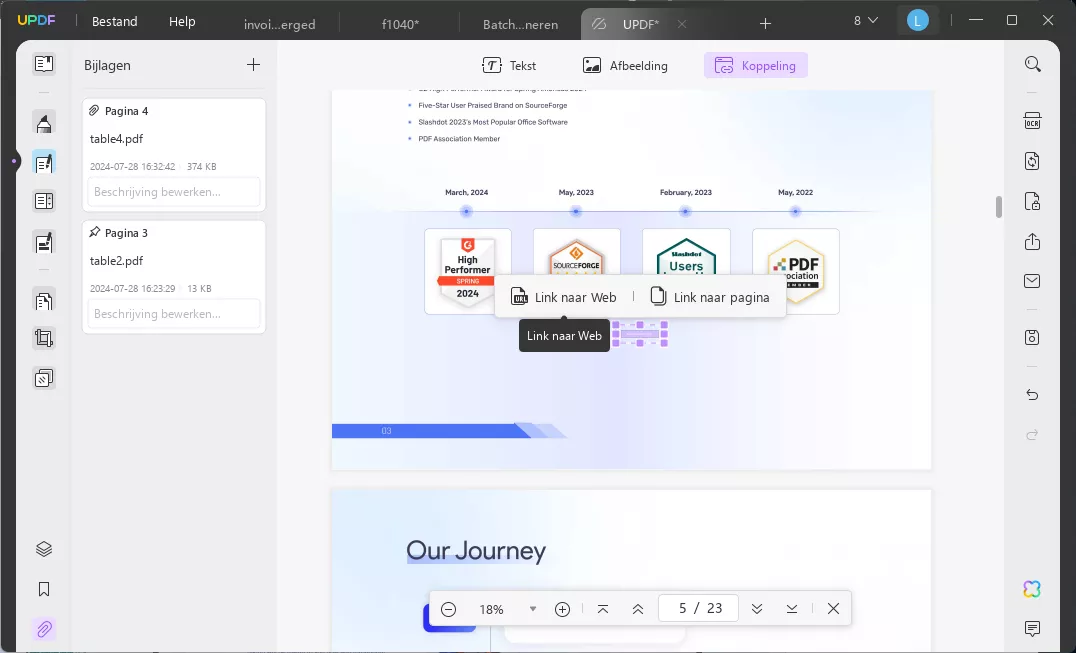This screenshot has width=1076, height=653.
Task: Open the Bookmarks panel icon
Action: 44,589
